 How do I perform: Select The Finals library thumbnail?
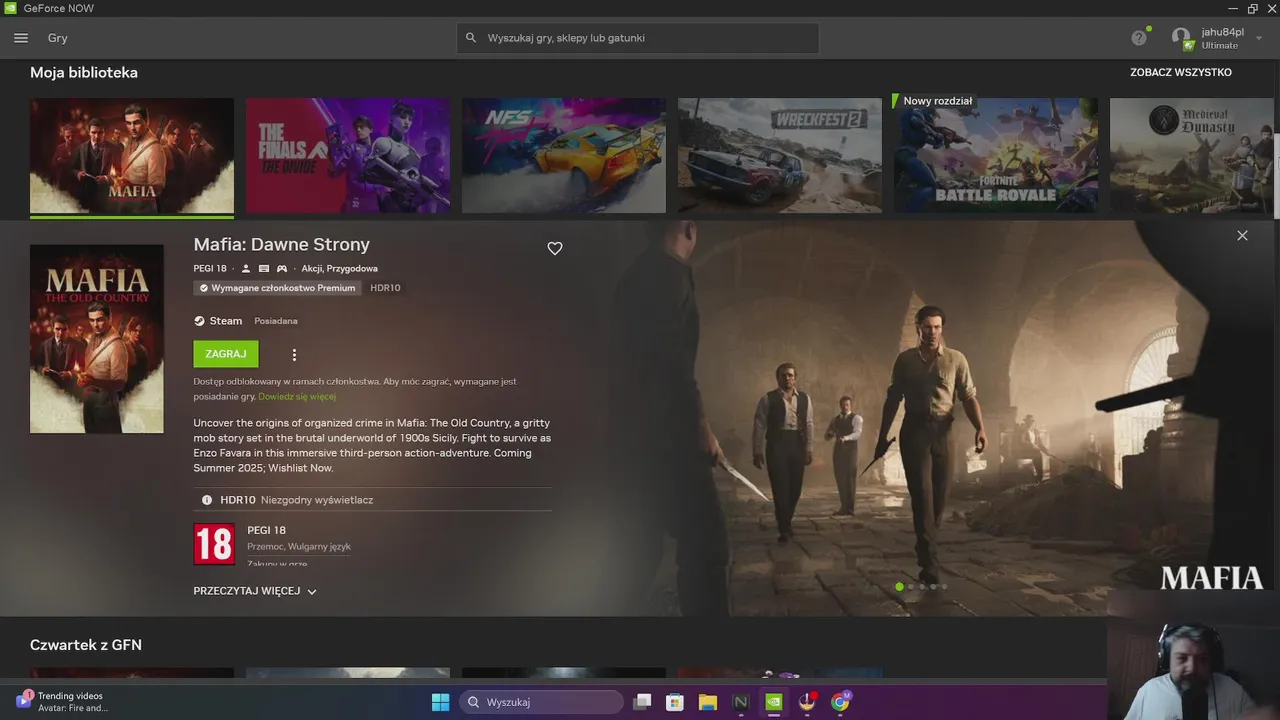click(x=348, y=155)
